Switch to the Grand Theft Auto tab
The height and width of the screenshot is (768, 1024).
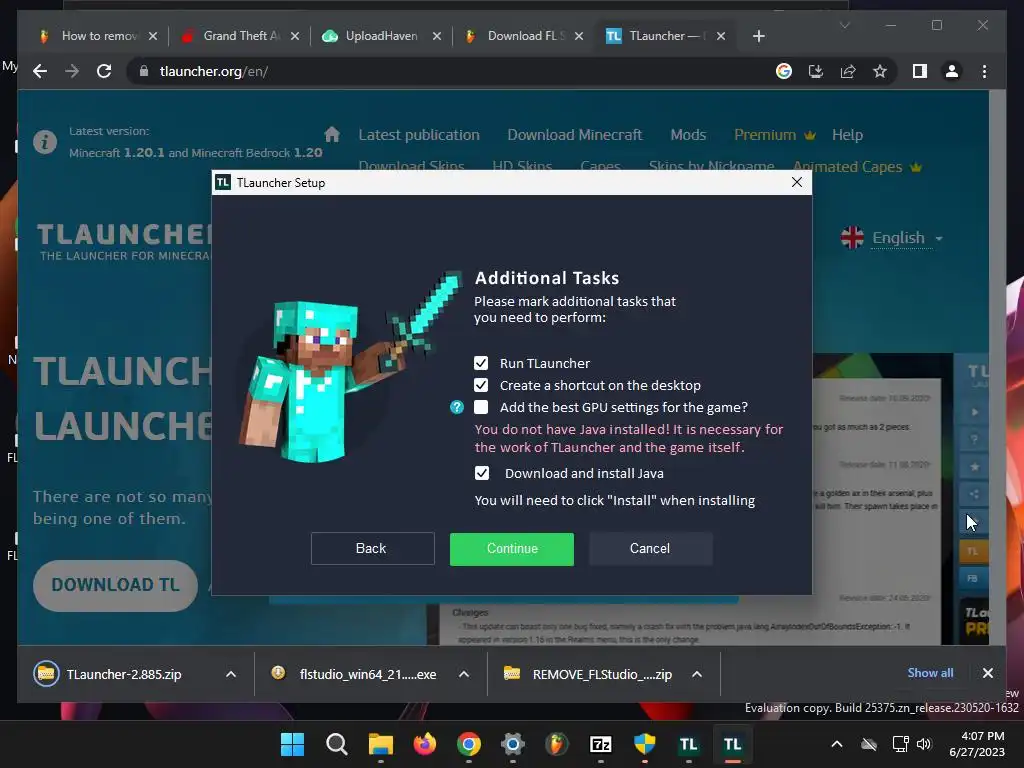[239, 36]
